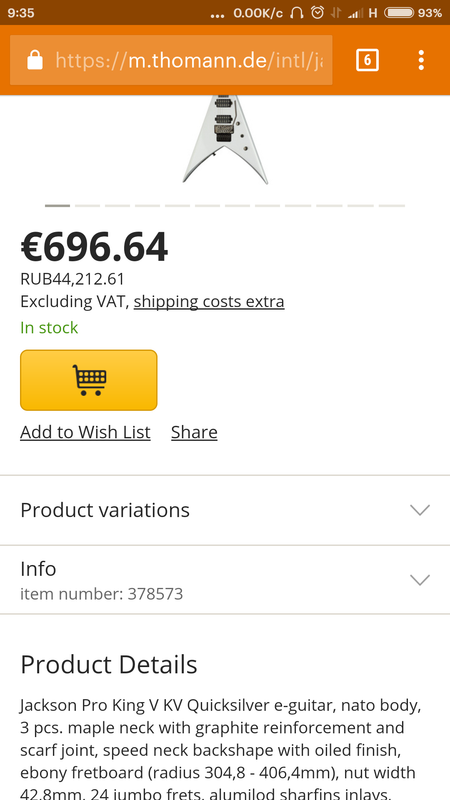
Task: Open the Add to Wish List link
Action: [85, 432]
